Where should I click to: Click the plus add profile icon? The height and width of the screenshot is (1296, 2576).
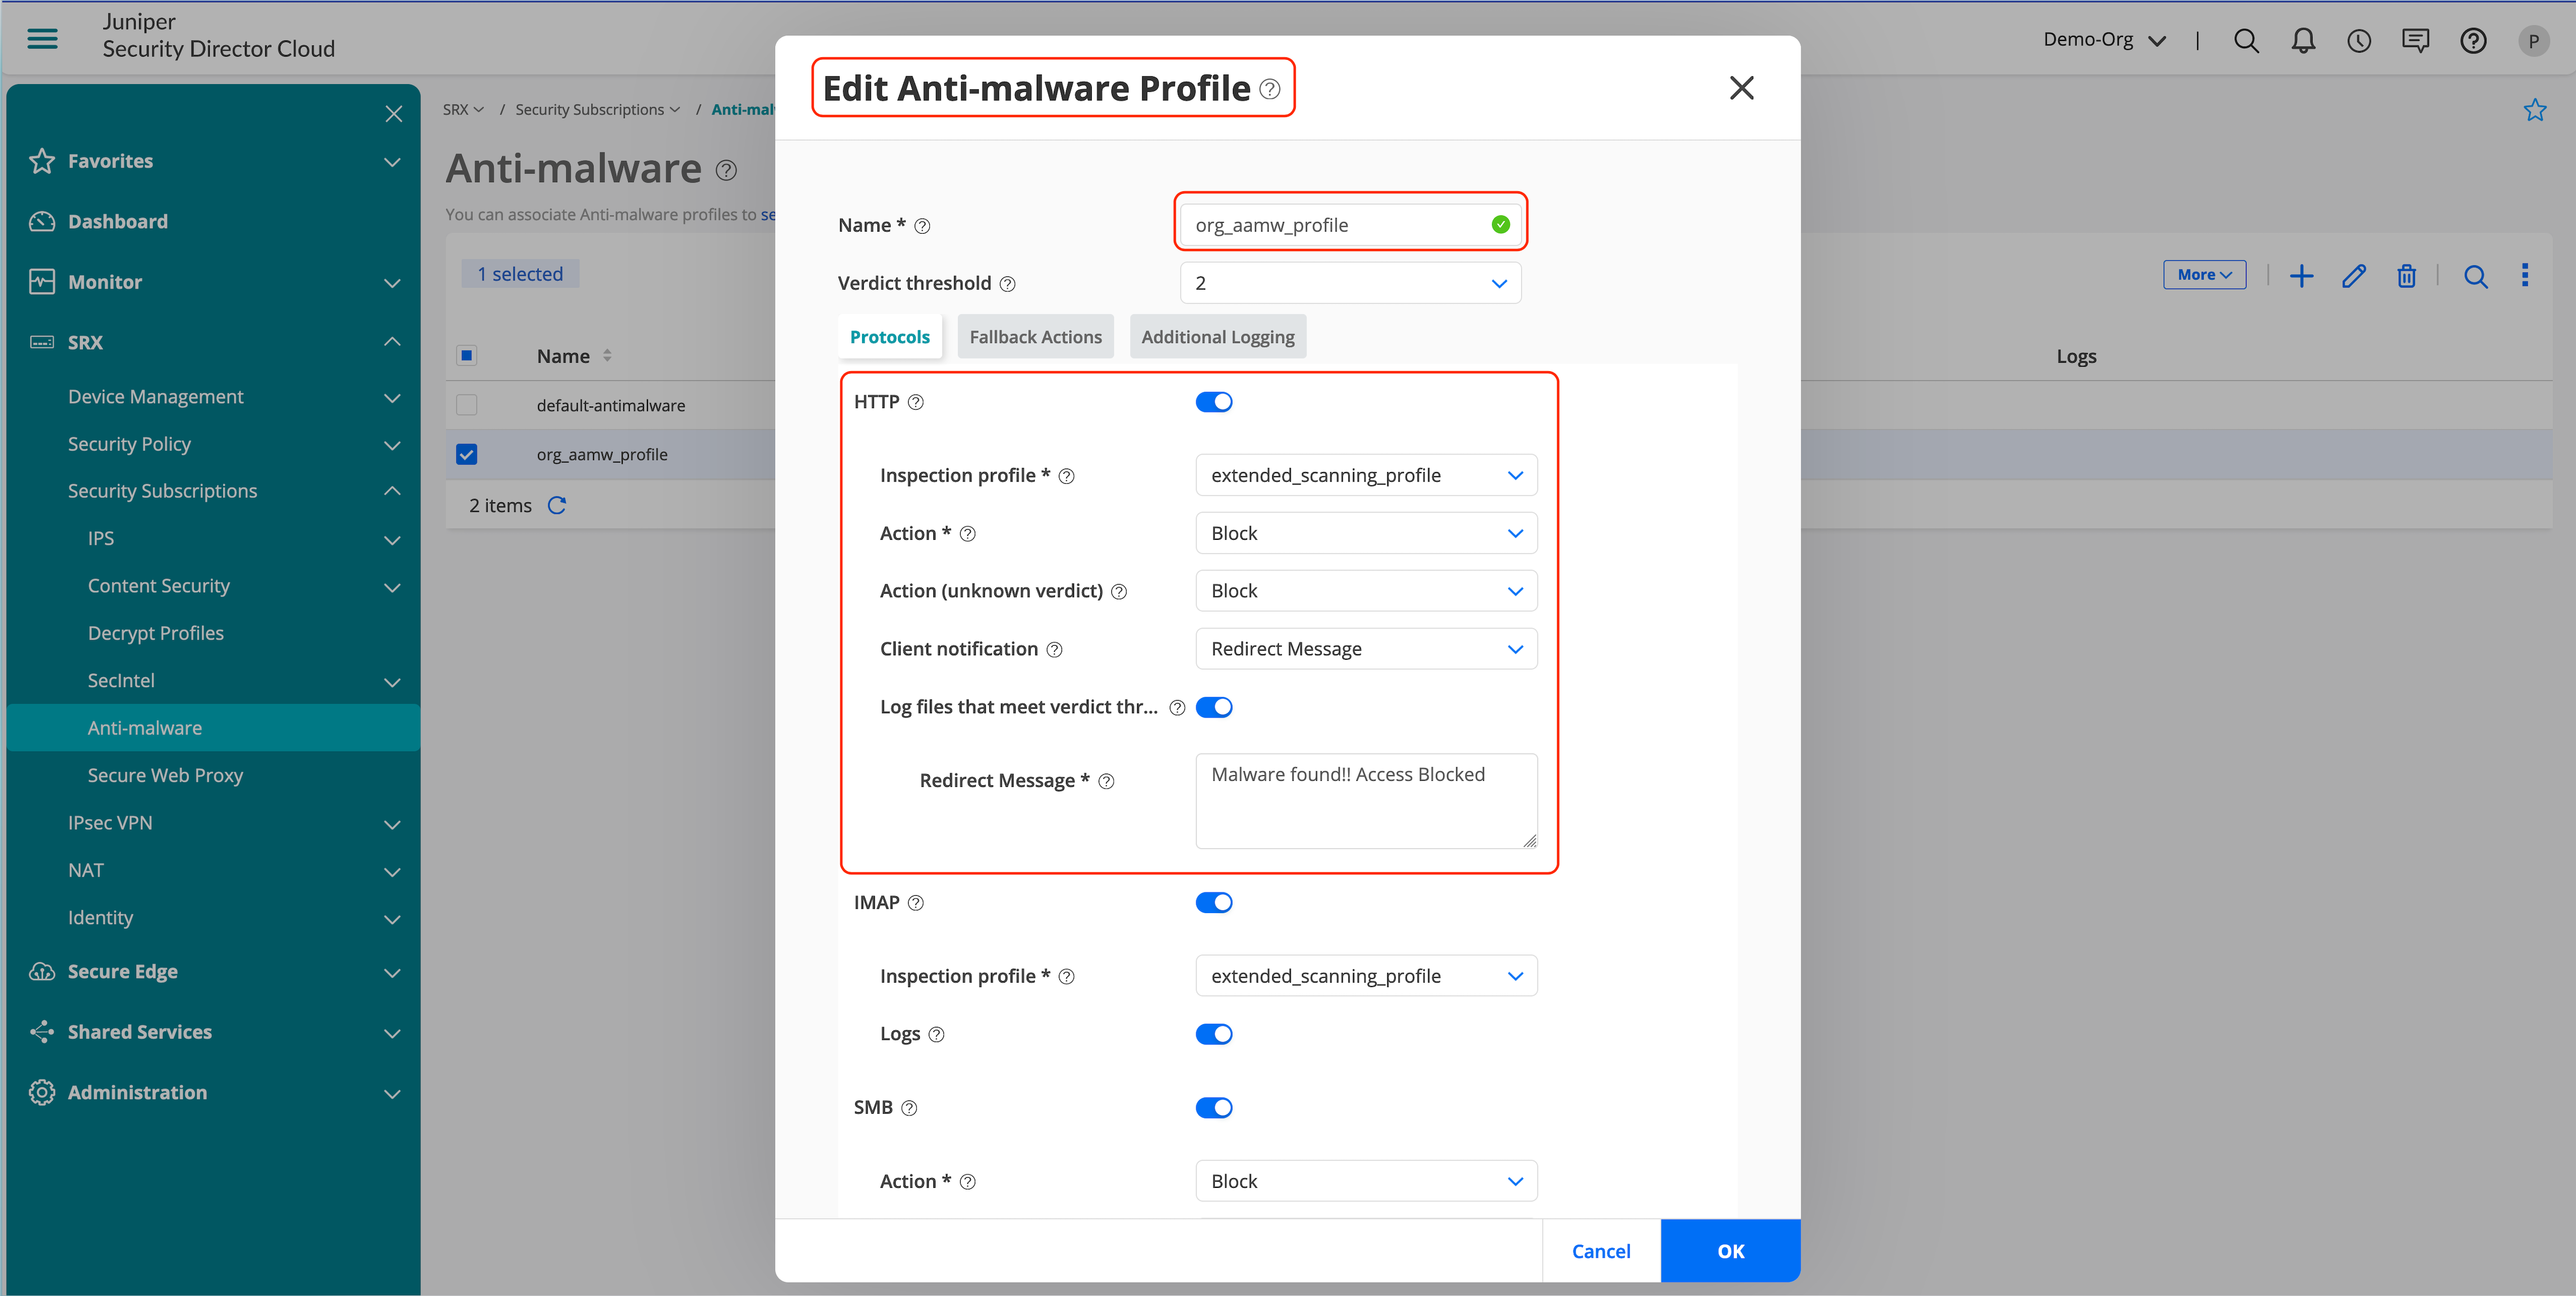click(x=2301, y=276)
